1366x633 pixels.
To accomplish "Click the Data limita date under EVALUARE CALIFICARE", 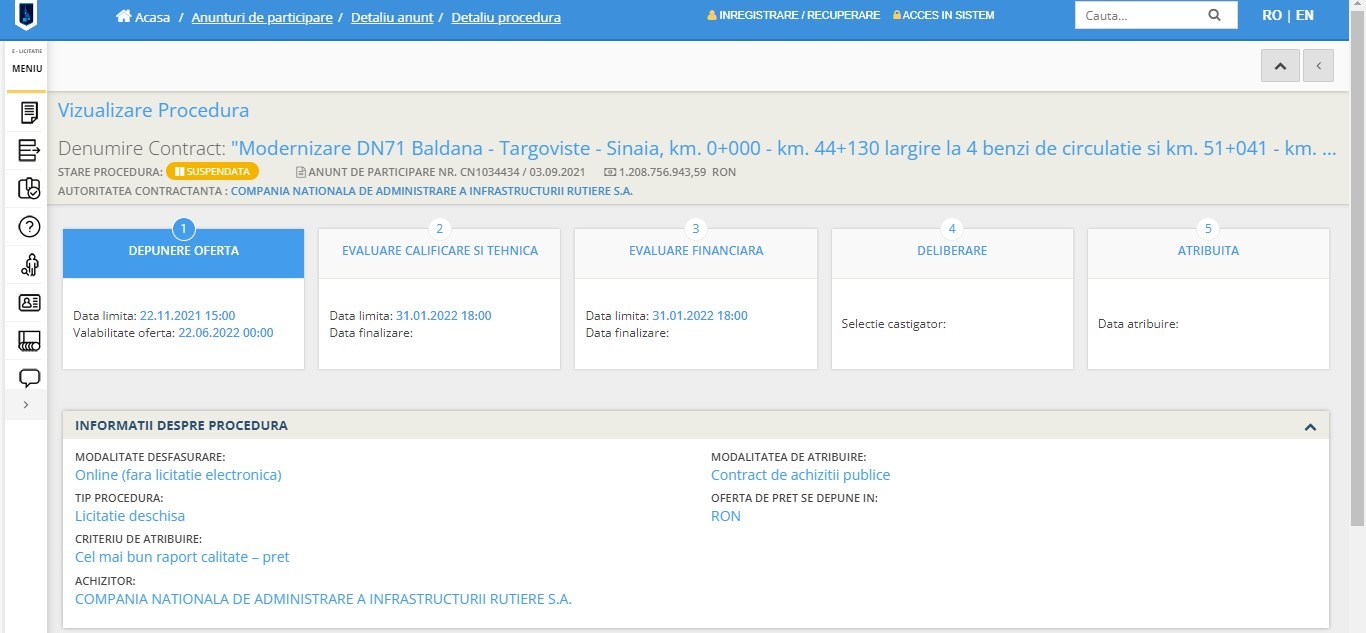I will (x=444, y=316).
